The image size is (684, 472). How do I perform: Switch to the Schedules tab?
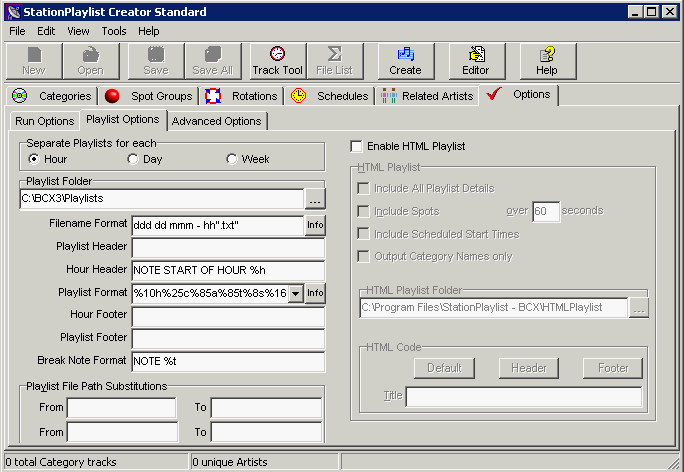coord(330,96)
